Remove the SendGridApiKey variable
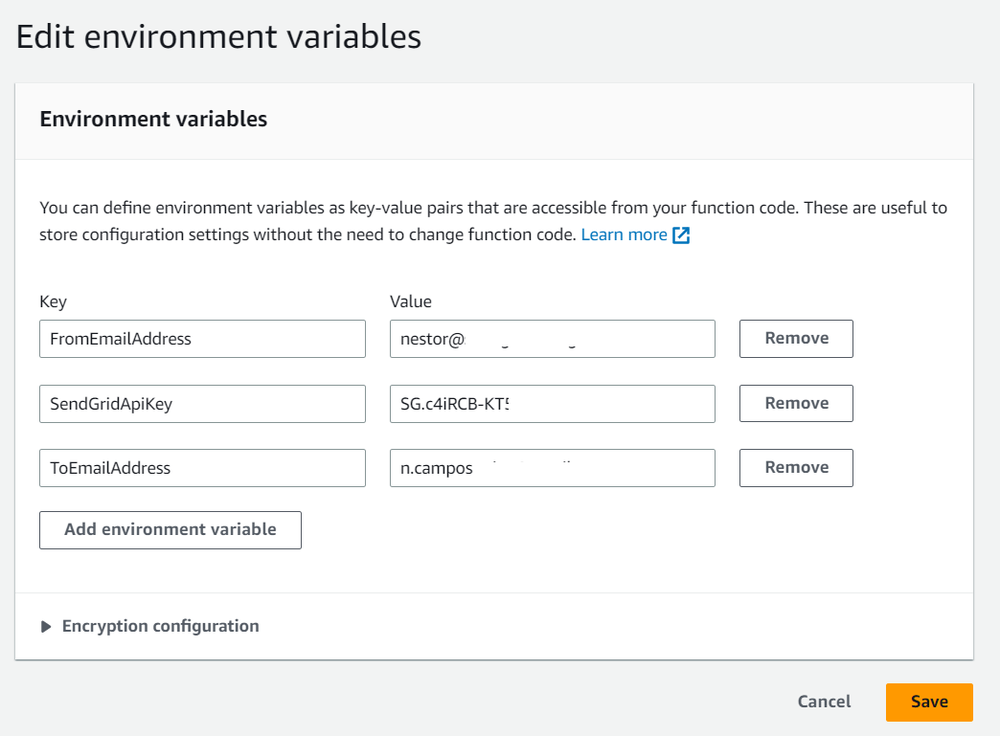Viewport: 1000px width, 736px height. [796, 403]
